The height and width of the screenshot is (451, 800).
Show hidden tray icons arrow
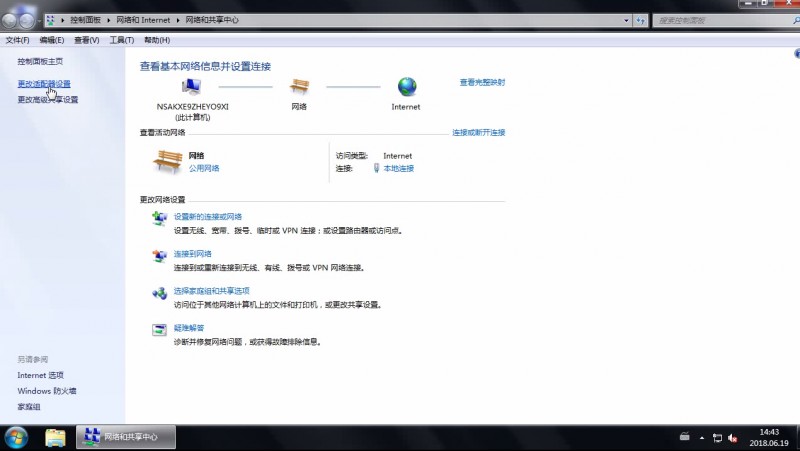pyautogui.click(x=702, y=438)
